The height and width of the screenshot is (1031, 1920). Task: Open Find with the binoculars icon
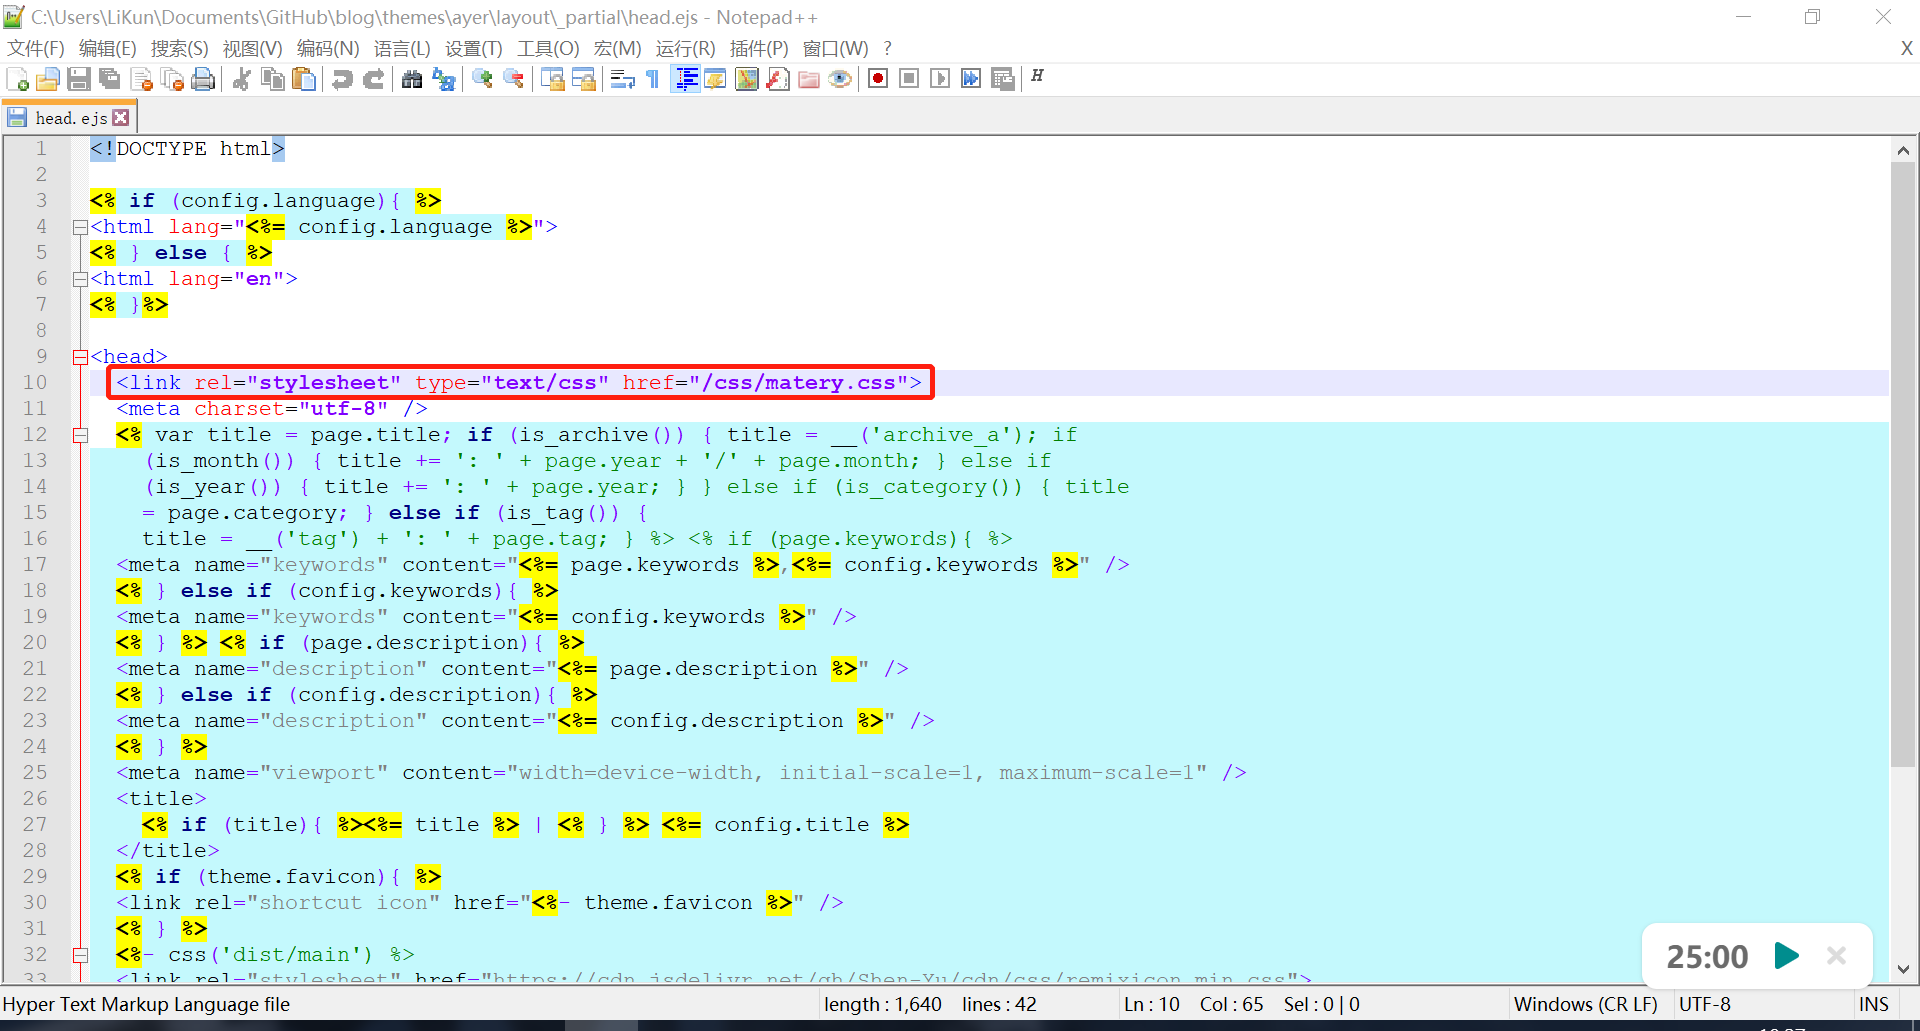[412, 79]
